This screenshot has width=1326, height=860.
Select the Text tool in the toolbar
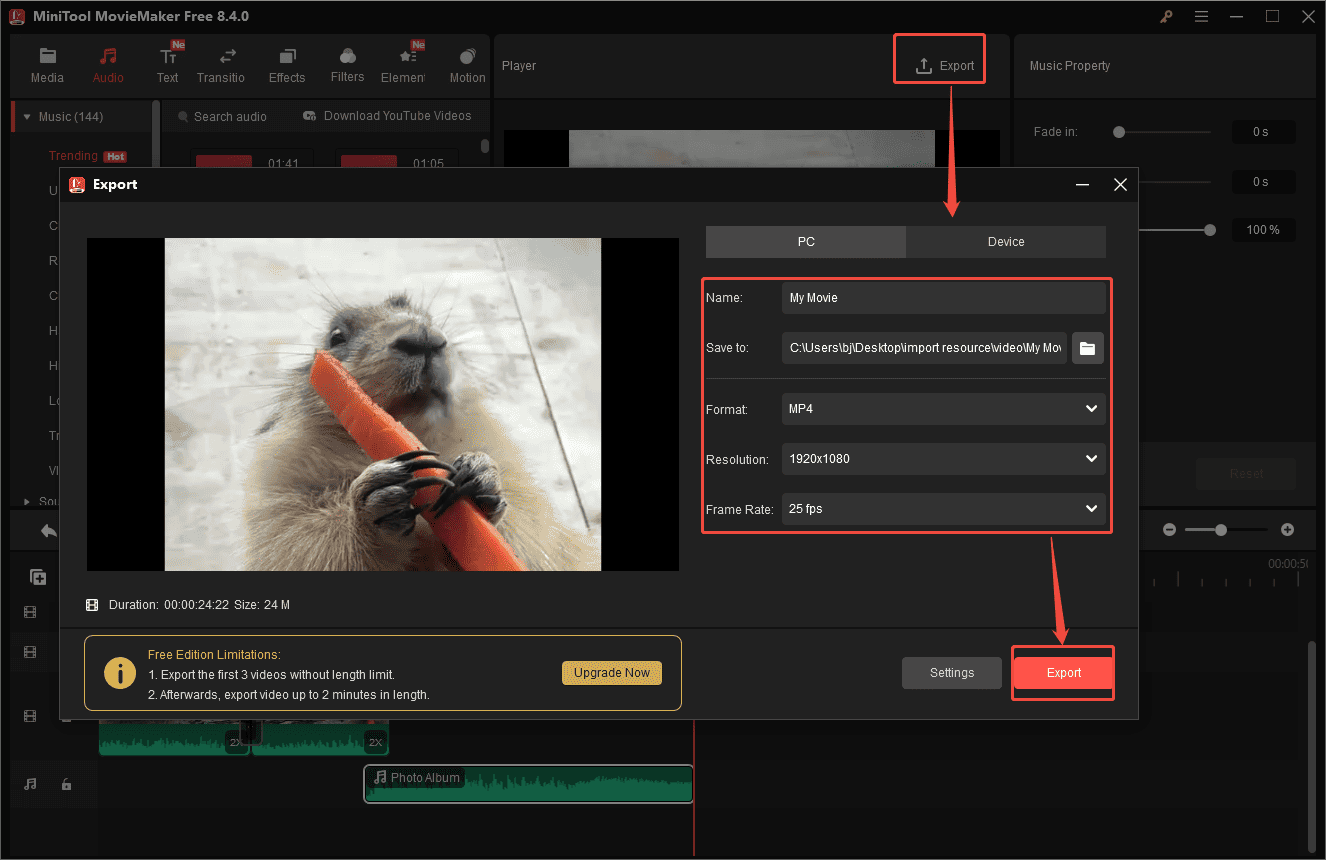tap(167, 63)
